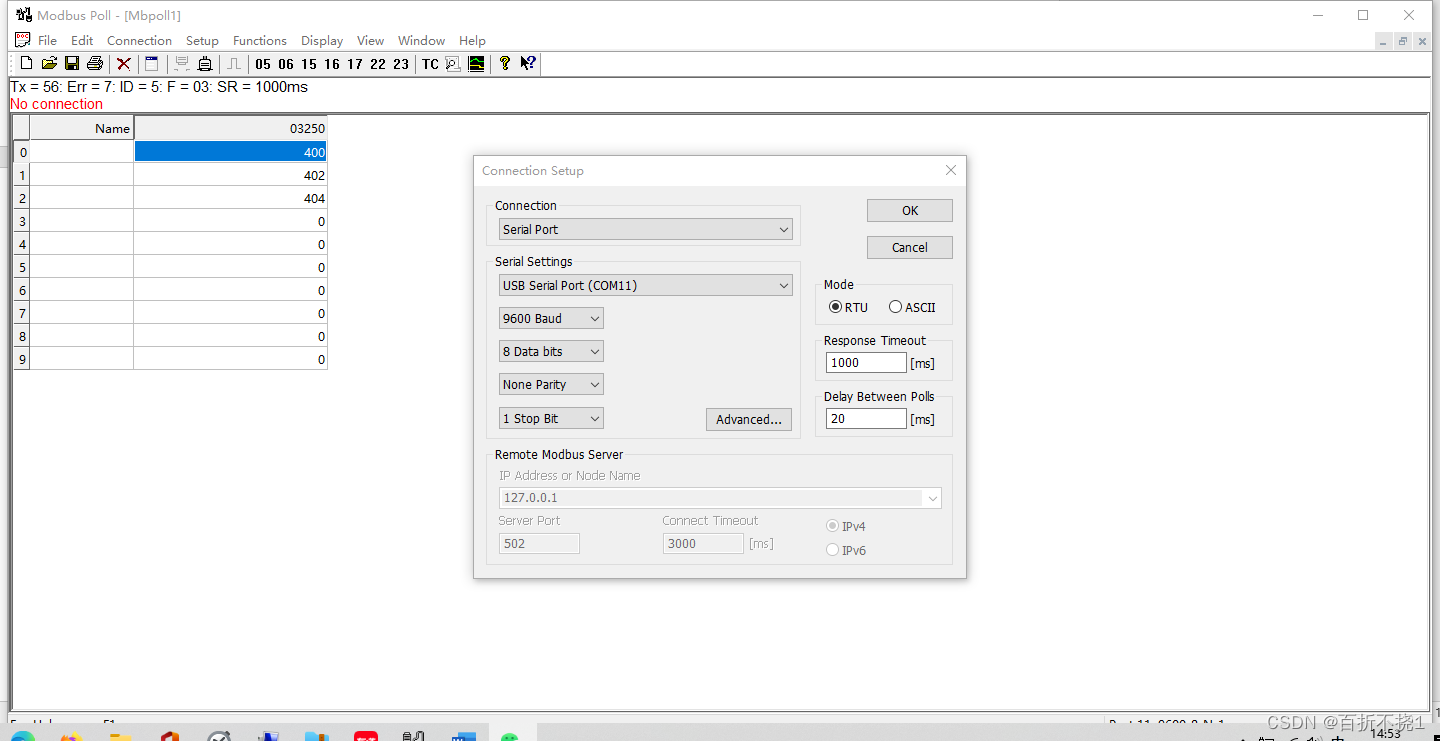Image resolution: width=1440 pixels, height=741 pixels.
Task: Click the Print toolbar icon
Action: (x=95, y=63)
